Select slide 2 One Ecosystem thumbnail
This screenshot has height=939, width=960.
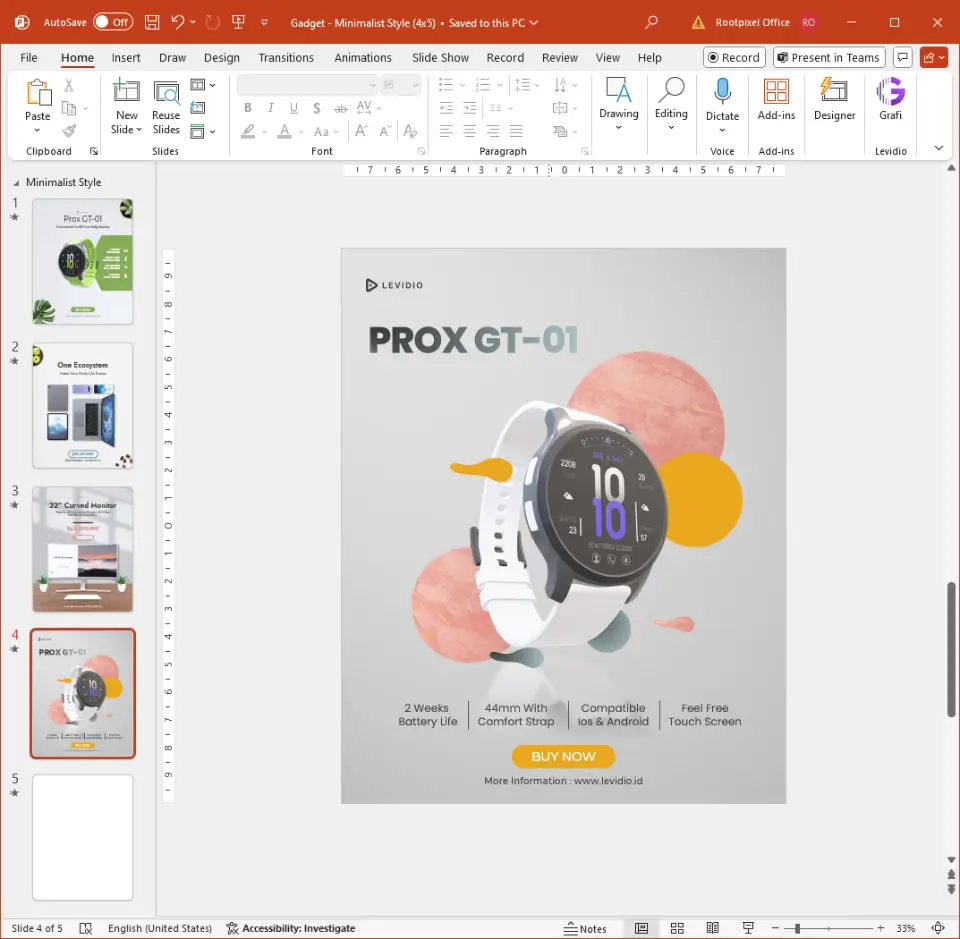(x=83, y=405)
